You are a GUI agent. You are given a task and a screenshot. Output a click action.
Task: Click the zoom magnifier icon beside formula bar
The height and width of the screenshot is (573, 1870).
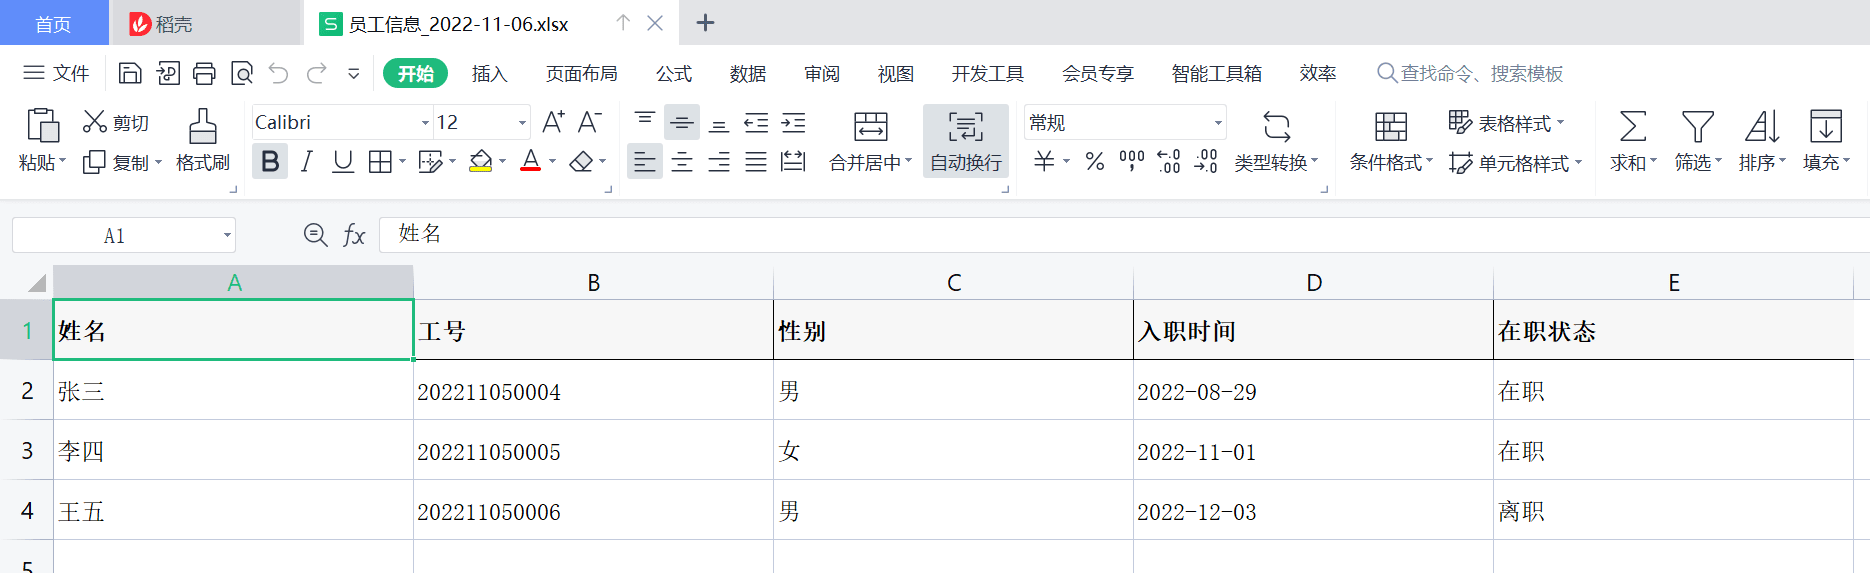(x=315, y=235)
